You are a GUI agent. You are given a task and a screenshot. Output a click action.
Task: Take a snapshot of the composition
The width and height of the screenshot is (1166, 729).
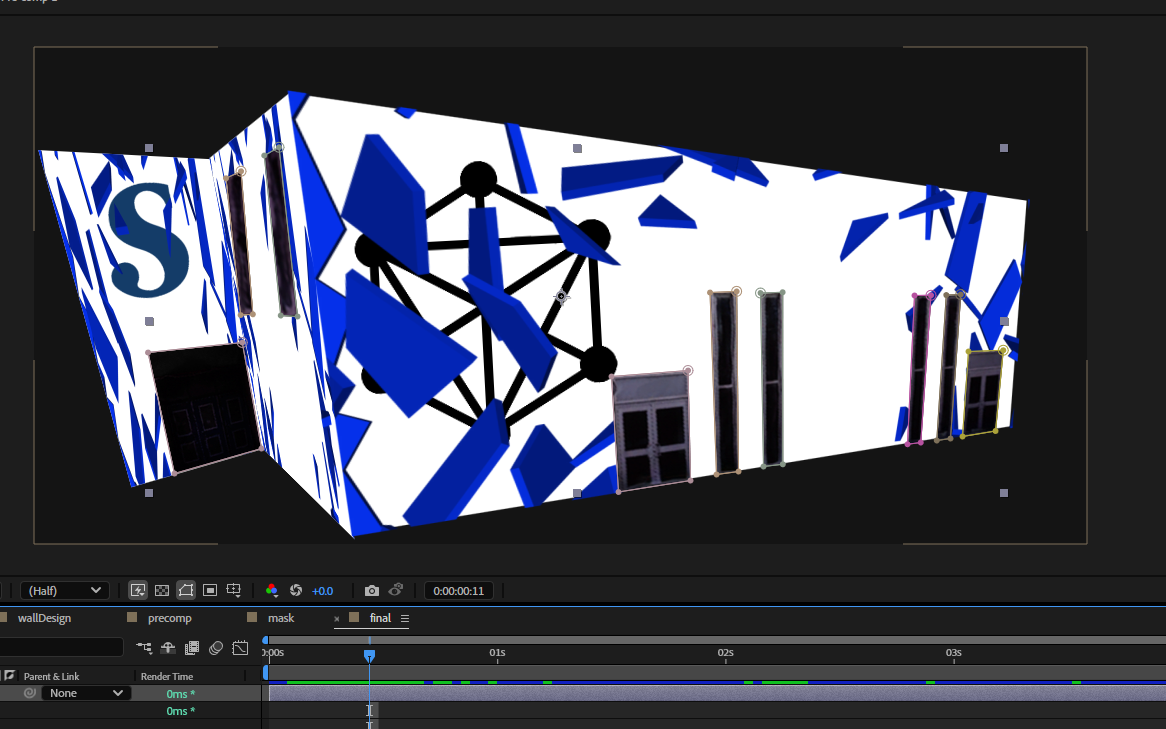coord(371,590)
